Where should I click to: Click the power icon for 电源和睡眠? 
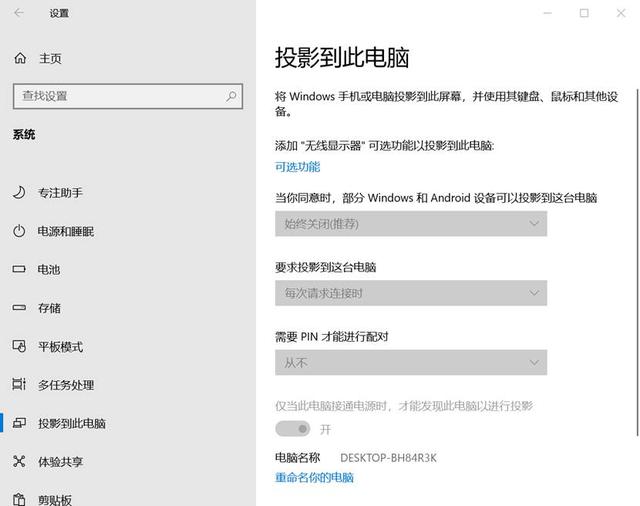coord(19,231)
